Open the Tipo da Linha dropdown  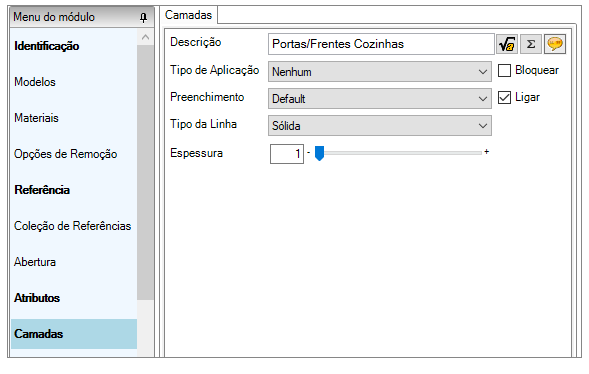(379, 126)
